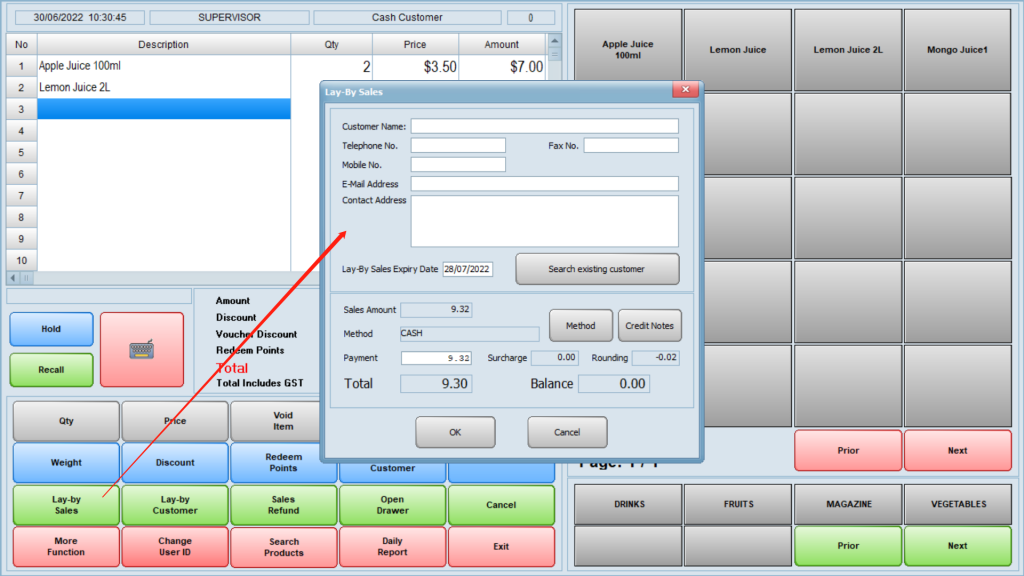The width and height of the screenshot is (1024, 576).
Task: Switch to the FRUITS category
Action: tap(738, 504)
